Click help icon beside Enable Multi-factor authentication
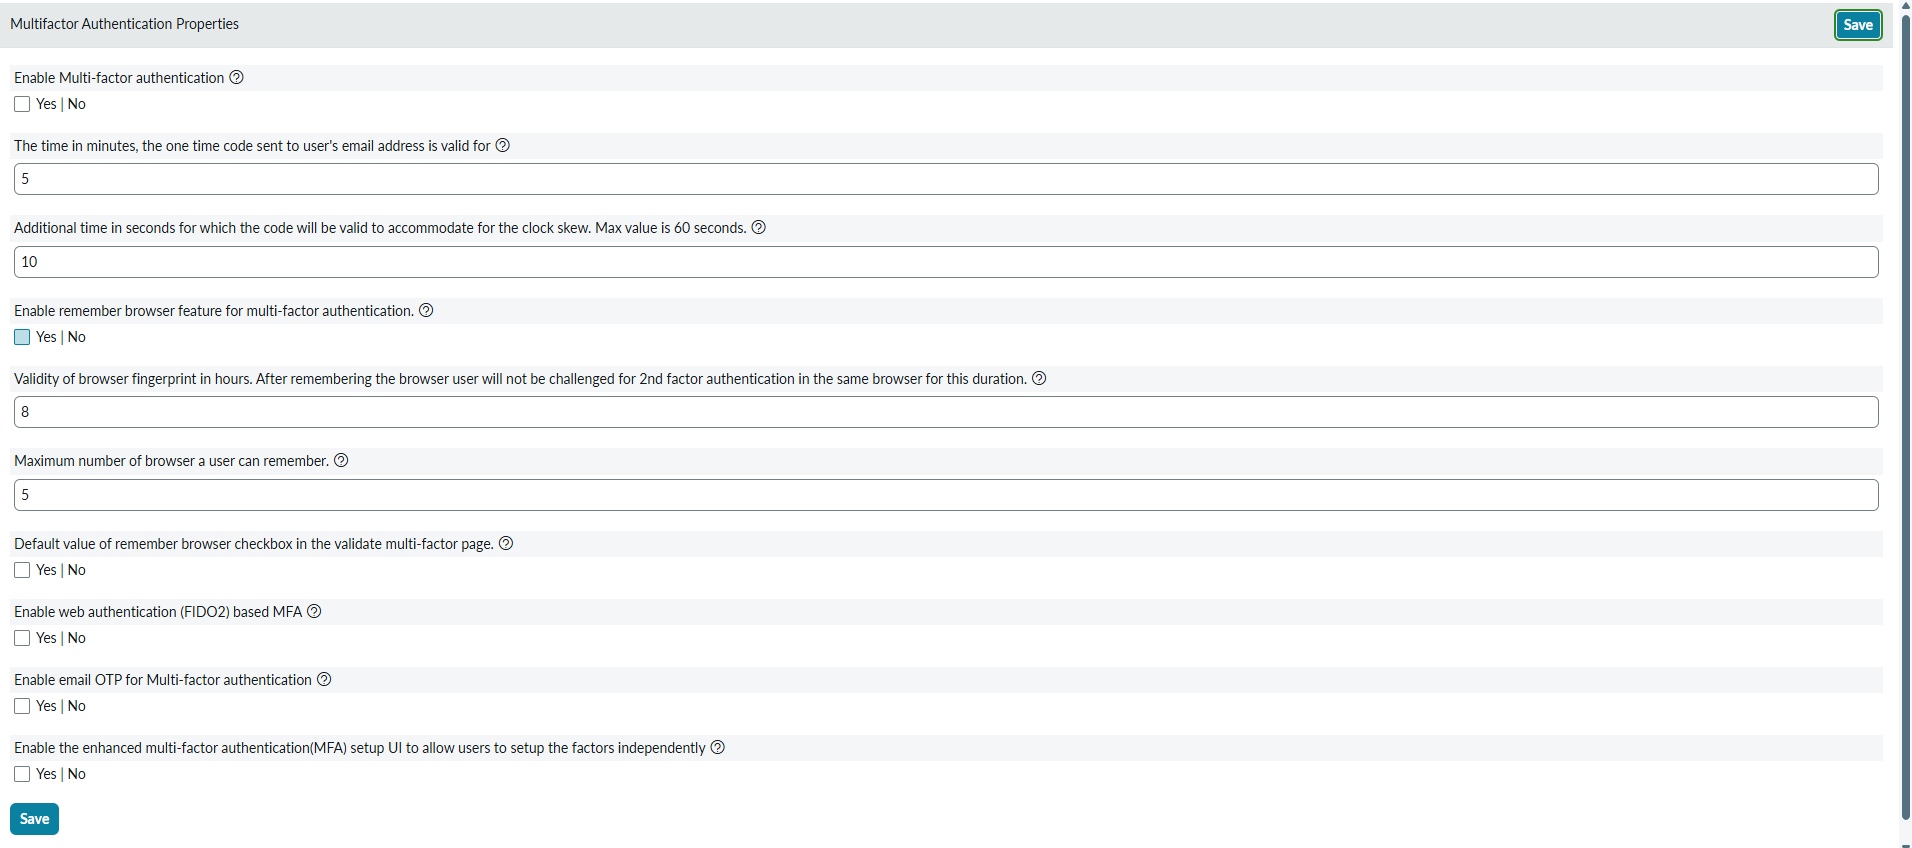Image resolution: width=1912 pixels, height=848 pixels. click(x=237, y=77)
